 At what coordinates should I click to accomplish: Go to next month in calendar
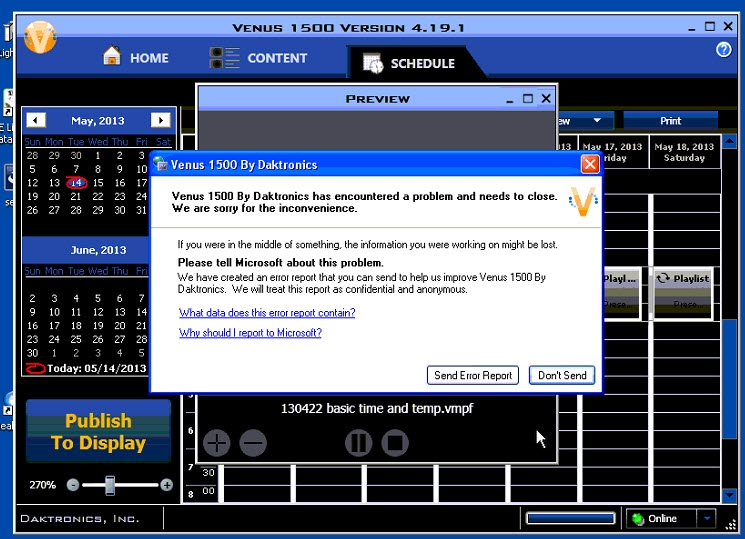point(160,120)
